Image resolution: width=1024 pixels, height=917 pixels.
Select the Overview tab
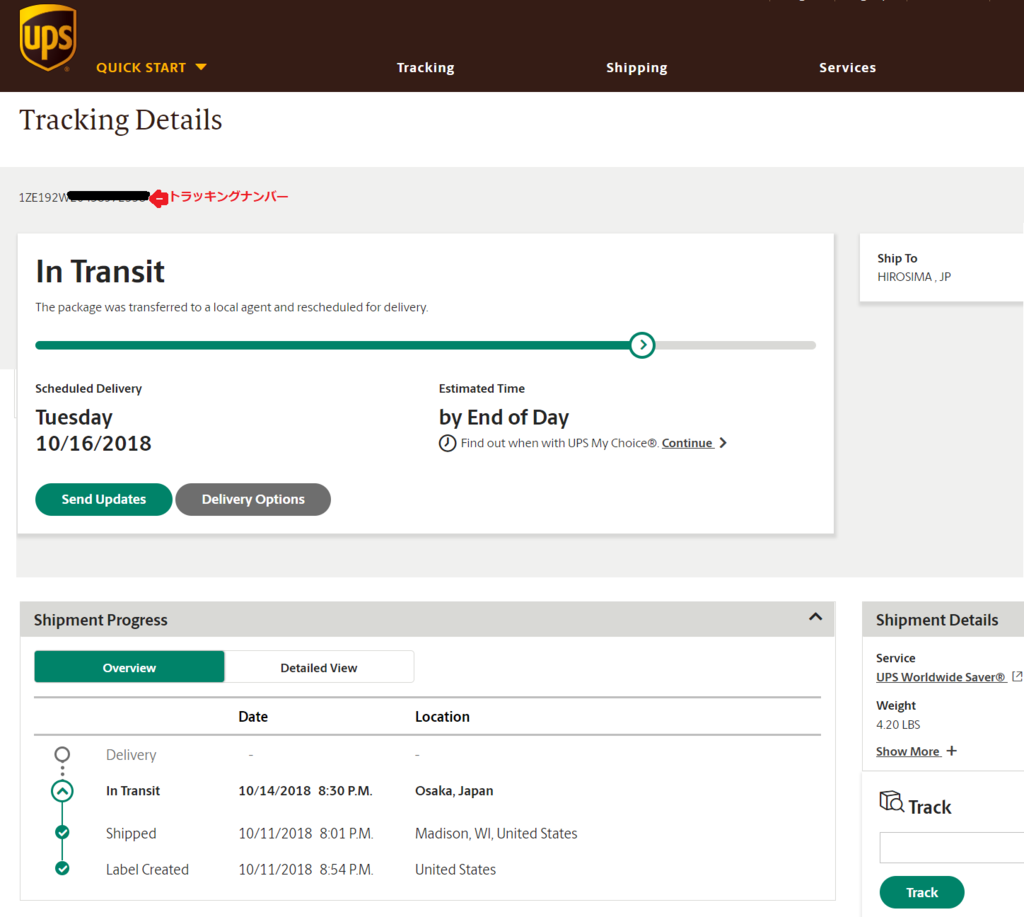(x=129, y=668)
